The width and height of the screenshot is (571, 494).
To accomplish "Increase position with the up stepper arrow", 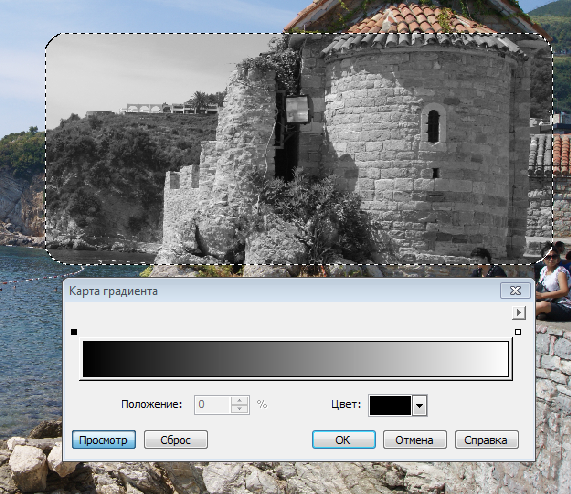I will [240, 400].
